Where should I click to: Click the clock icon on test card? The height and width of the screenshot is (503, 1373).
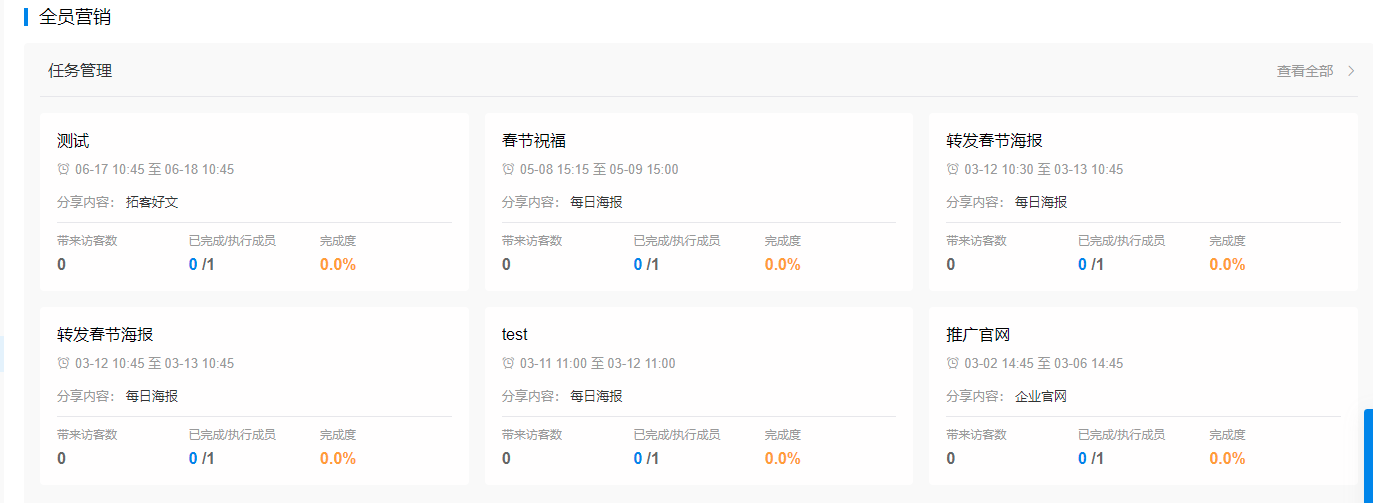coord(508,363)
